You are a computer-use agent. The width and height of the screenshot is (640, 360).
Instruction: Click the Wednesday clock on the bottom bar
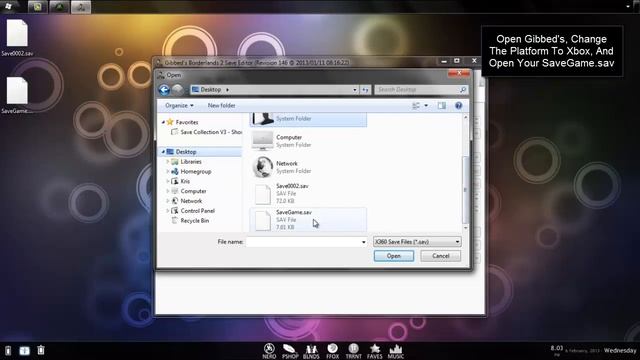(x=620, y=350)
